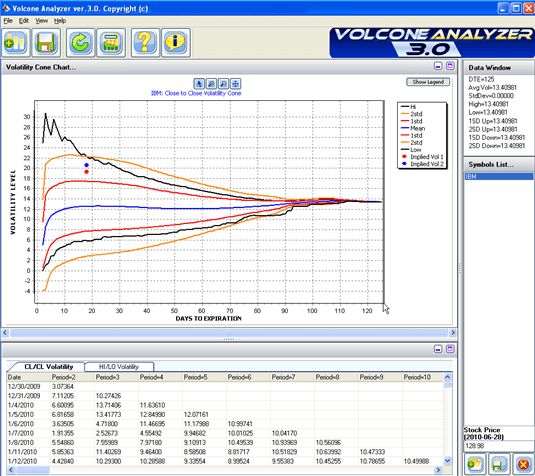
Task: Click the red X delete symbol icon
Action: point(523,464)
